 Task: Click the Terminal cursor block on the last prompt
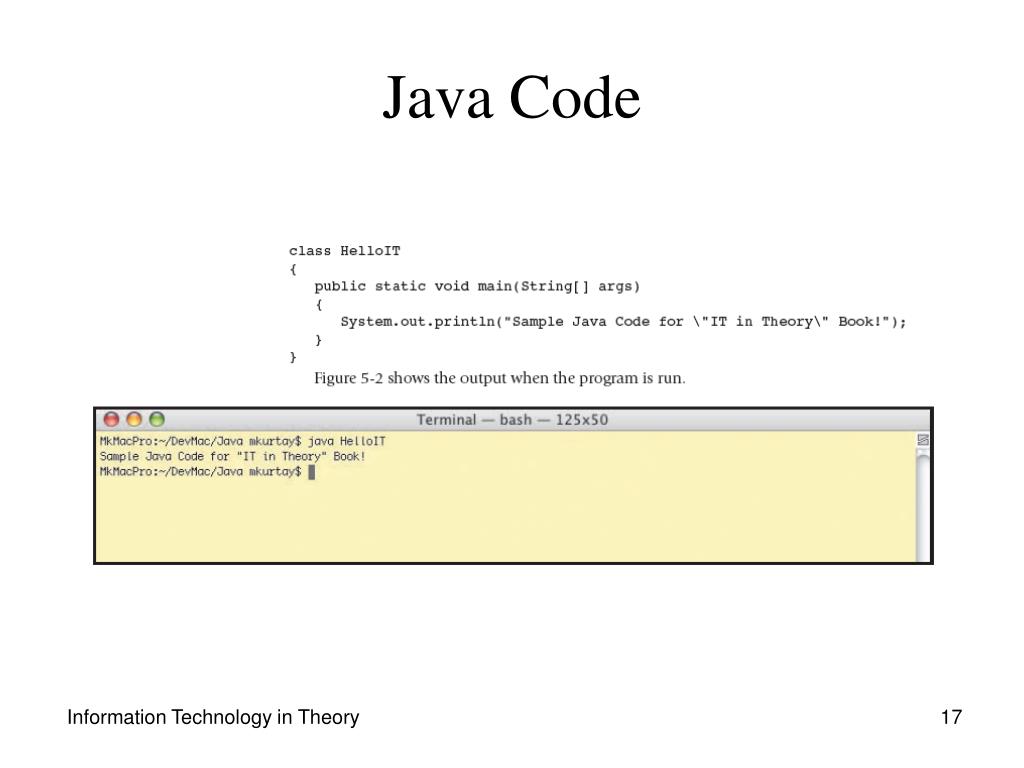point(312,472)
